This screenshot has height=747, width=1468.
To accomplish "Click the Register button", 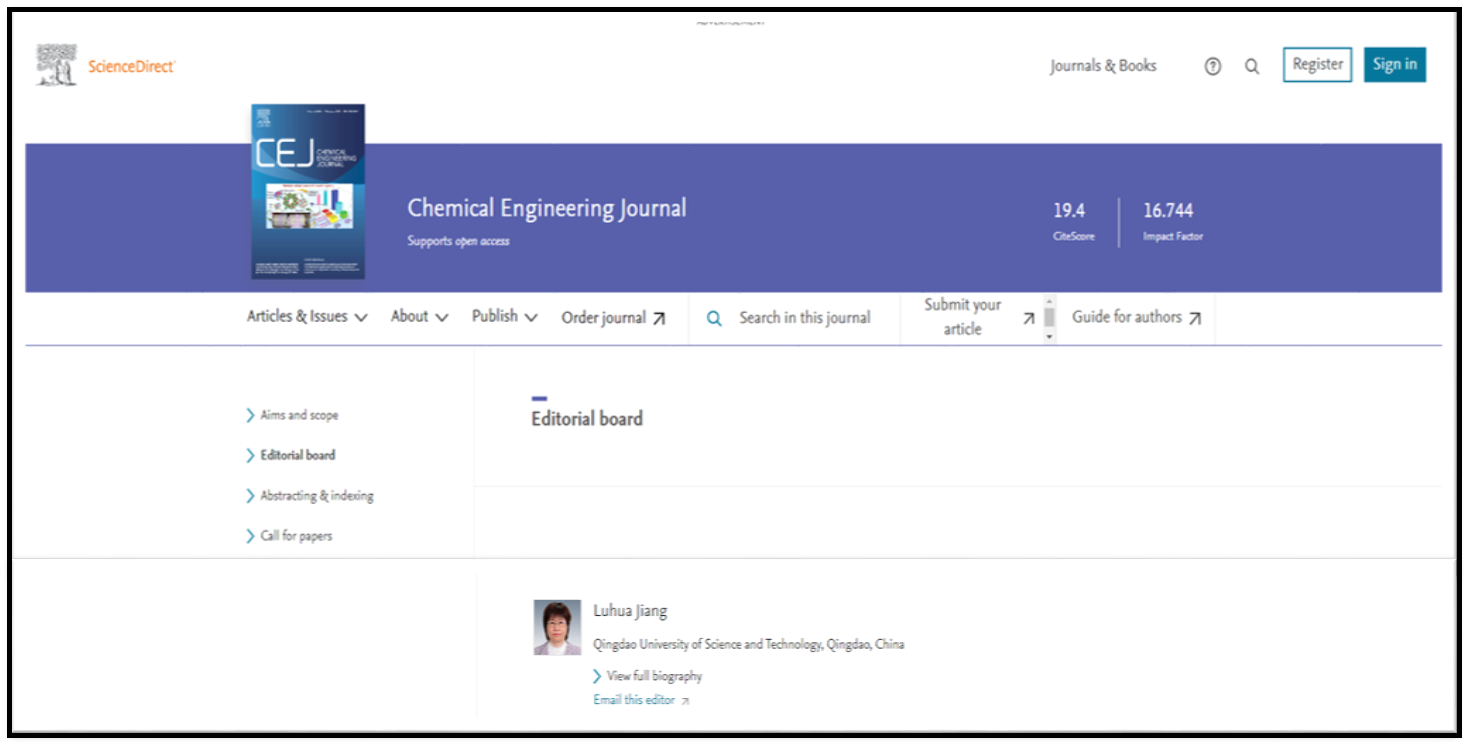I will [1317, 65].
